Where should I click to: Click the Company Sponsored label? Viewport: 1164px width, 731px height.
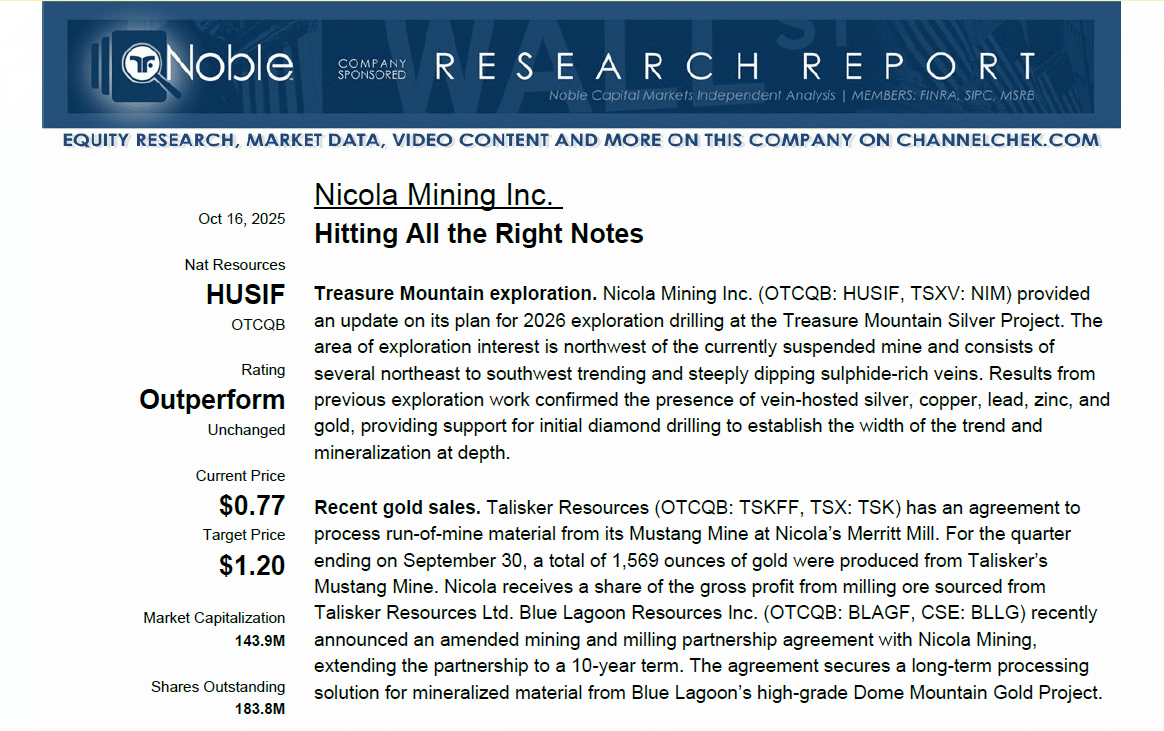(x=371, y=68)
